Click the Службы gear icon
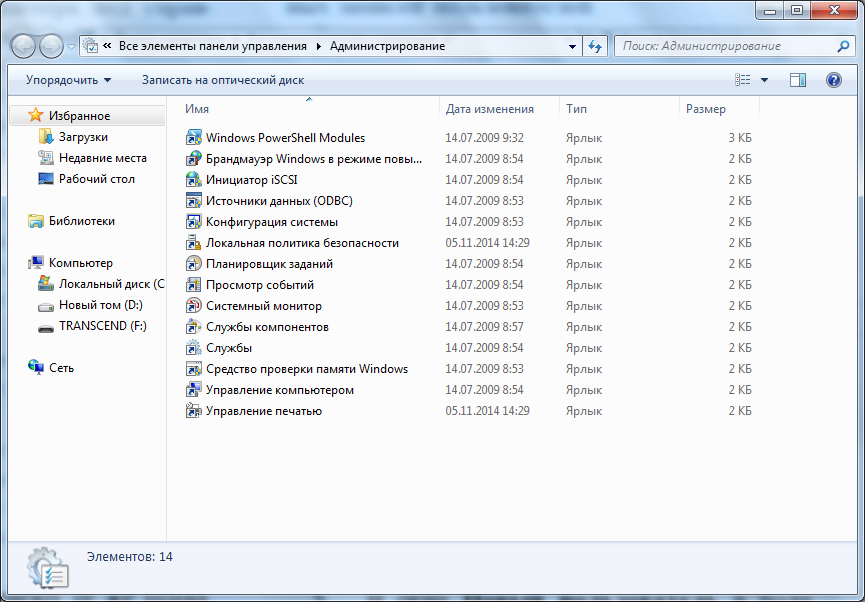Image resolution: width=865 pixels, height=602 pixels. click(193, 348)
